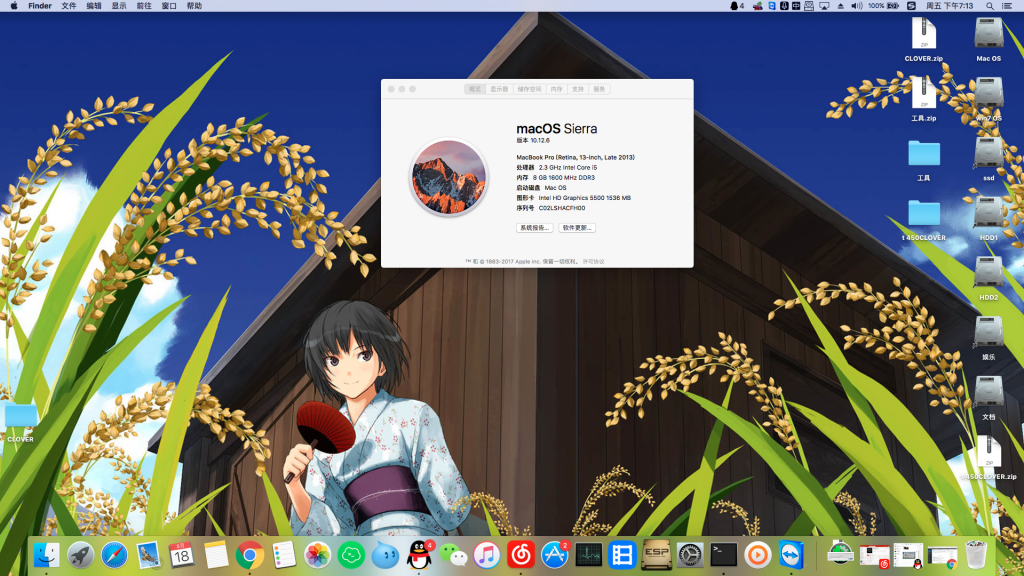
Task: Open the 文件 menu
Action: pos(69,6)
